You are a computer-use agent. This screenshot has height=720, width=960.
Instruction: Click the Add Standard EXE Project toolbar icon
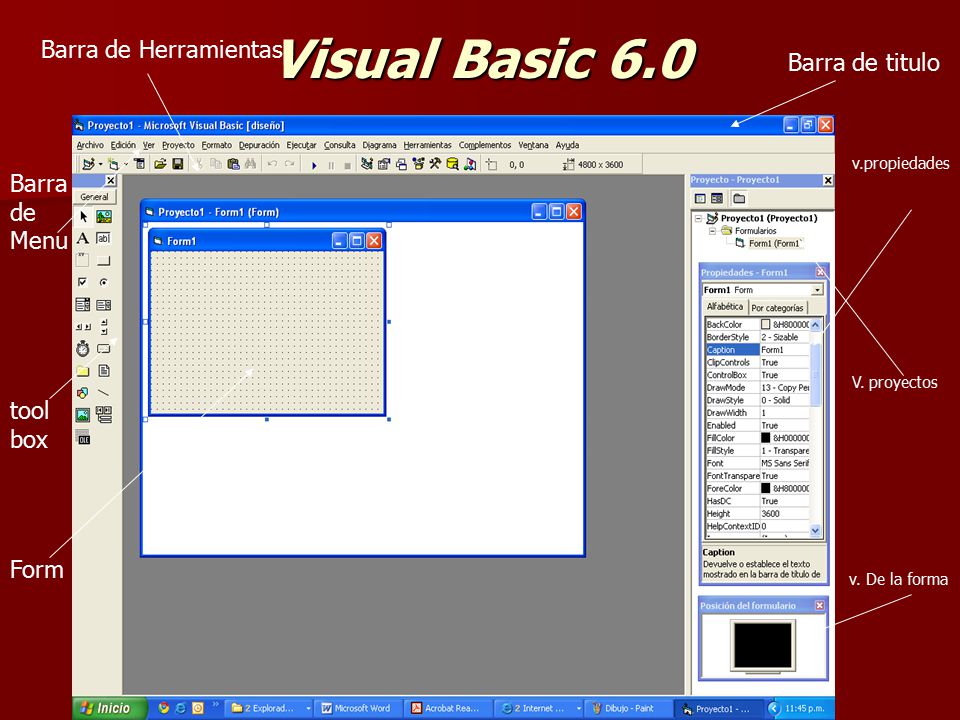89,164
